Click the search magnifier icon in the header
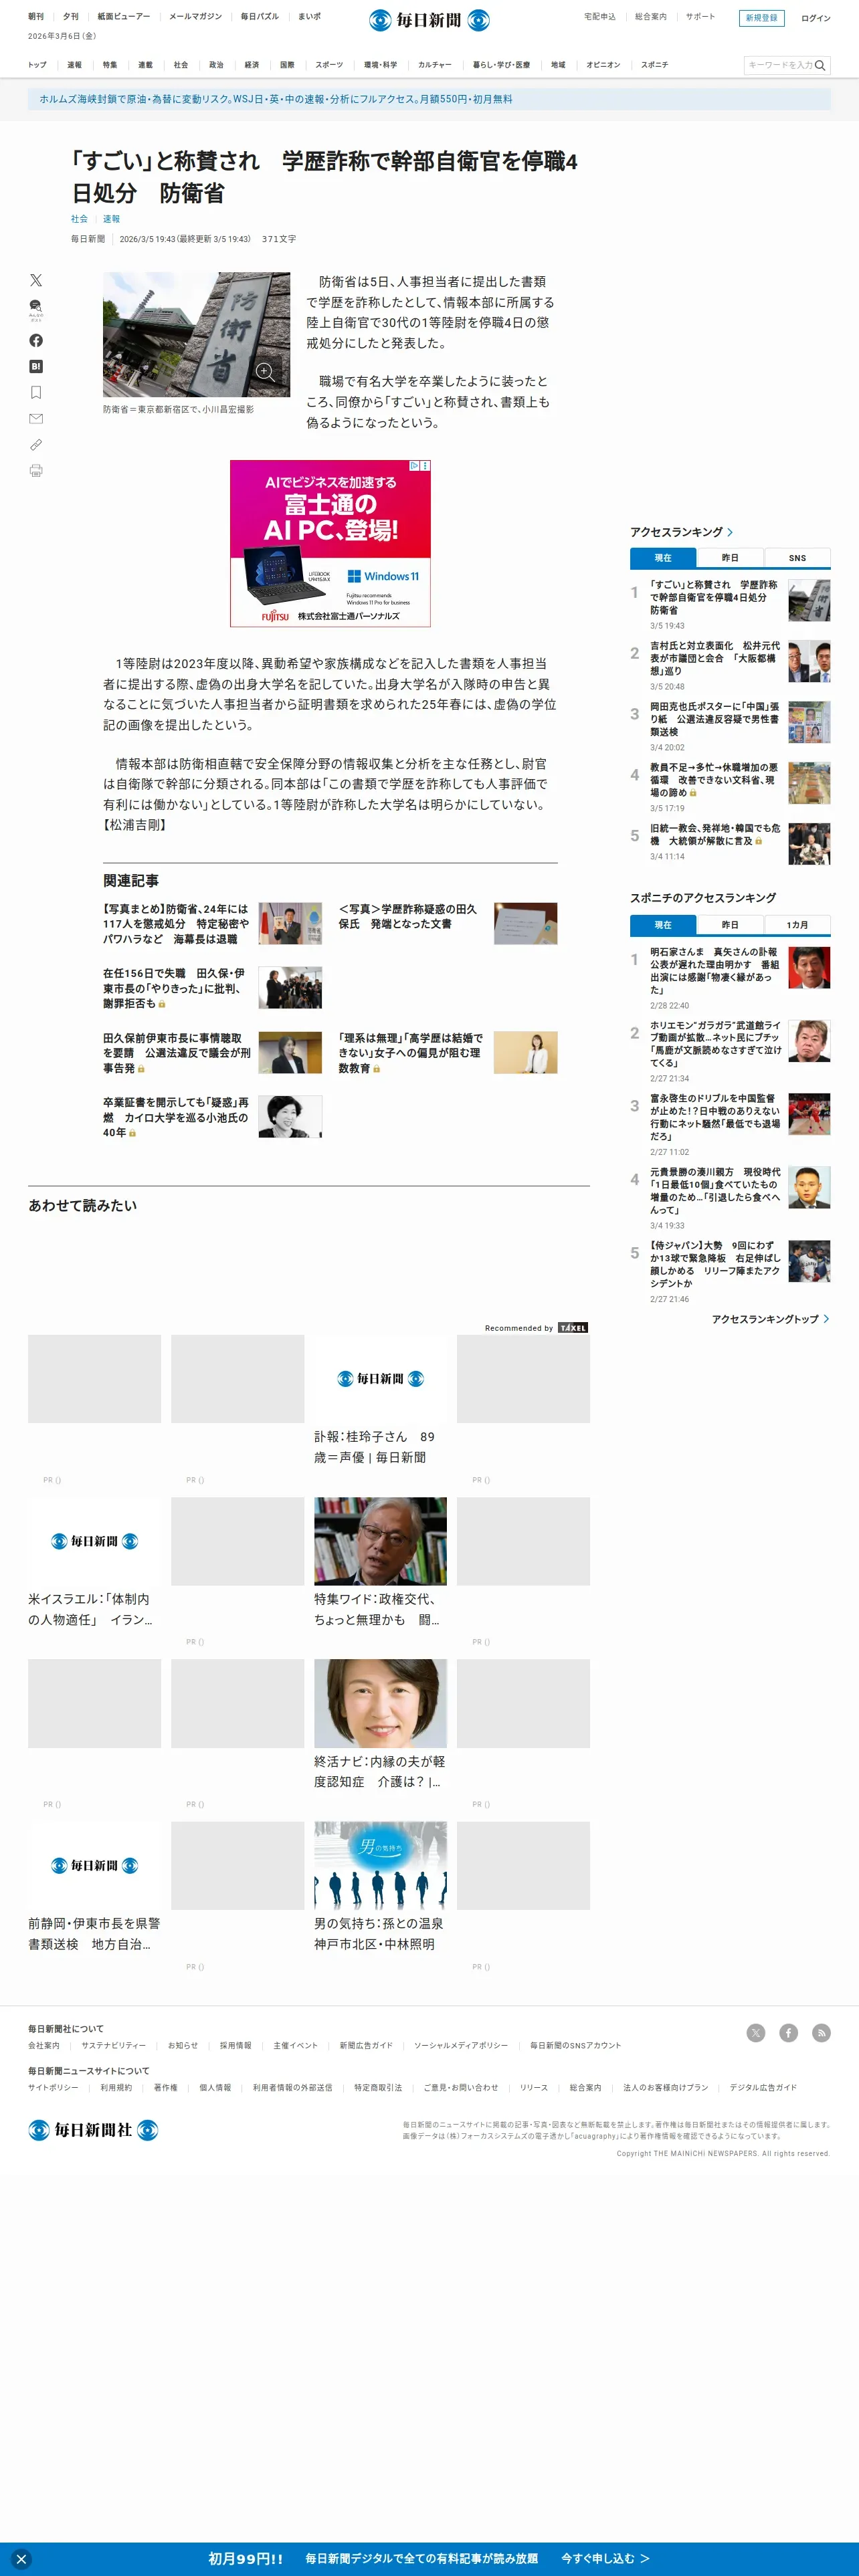 (820, 65)
